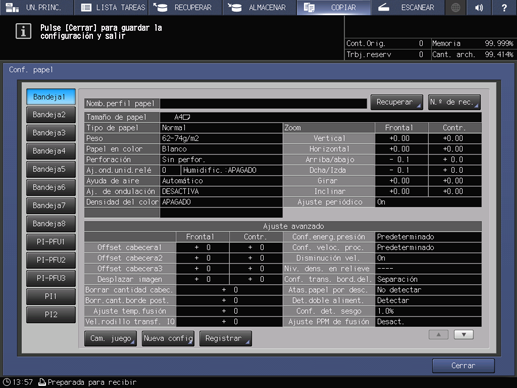
Task: Go to the ESCANEAR scan mode
Action: point(407,7)
